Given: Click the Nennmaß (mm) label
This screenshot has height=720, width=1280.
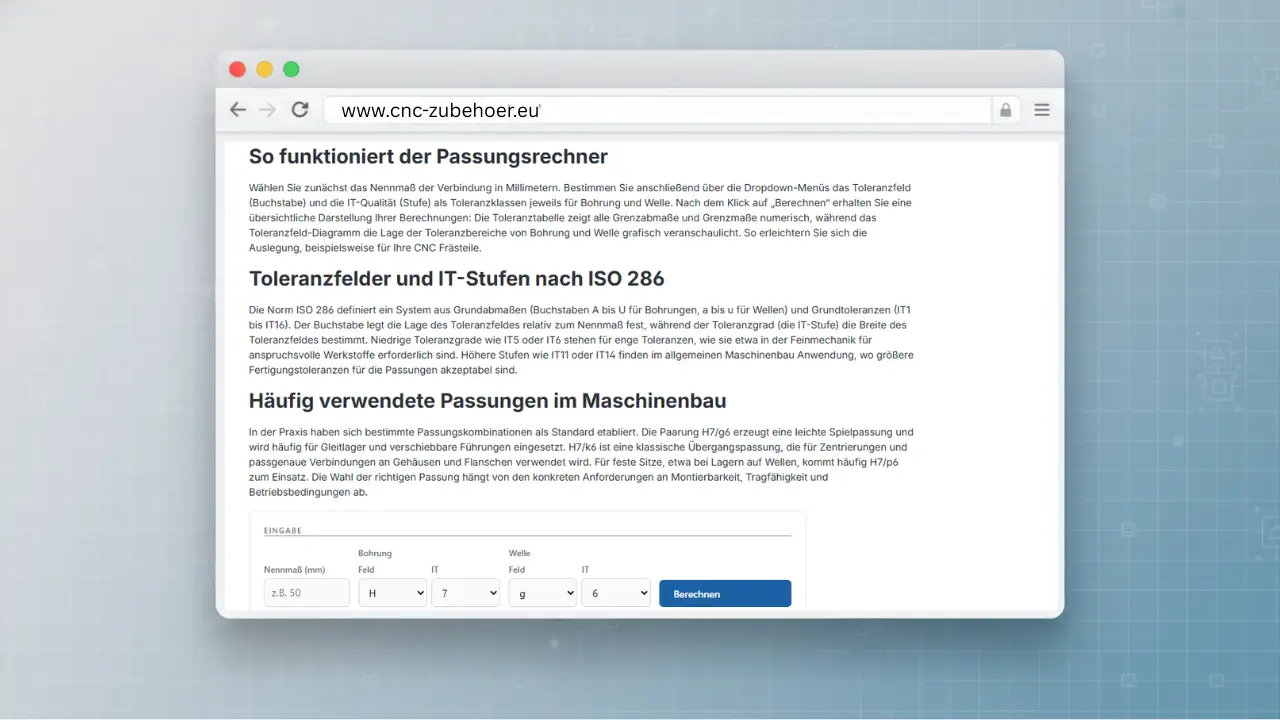Looking at the screenshot, I should 295,570.
